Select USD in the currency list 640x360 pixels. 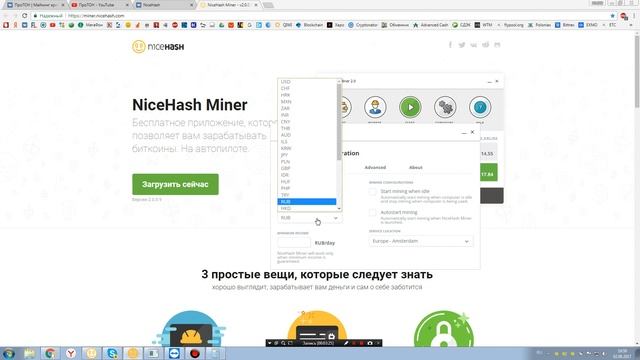point(307,82)
